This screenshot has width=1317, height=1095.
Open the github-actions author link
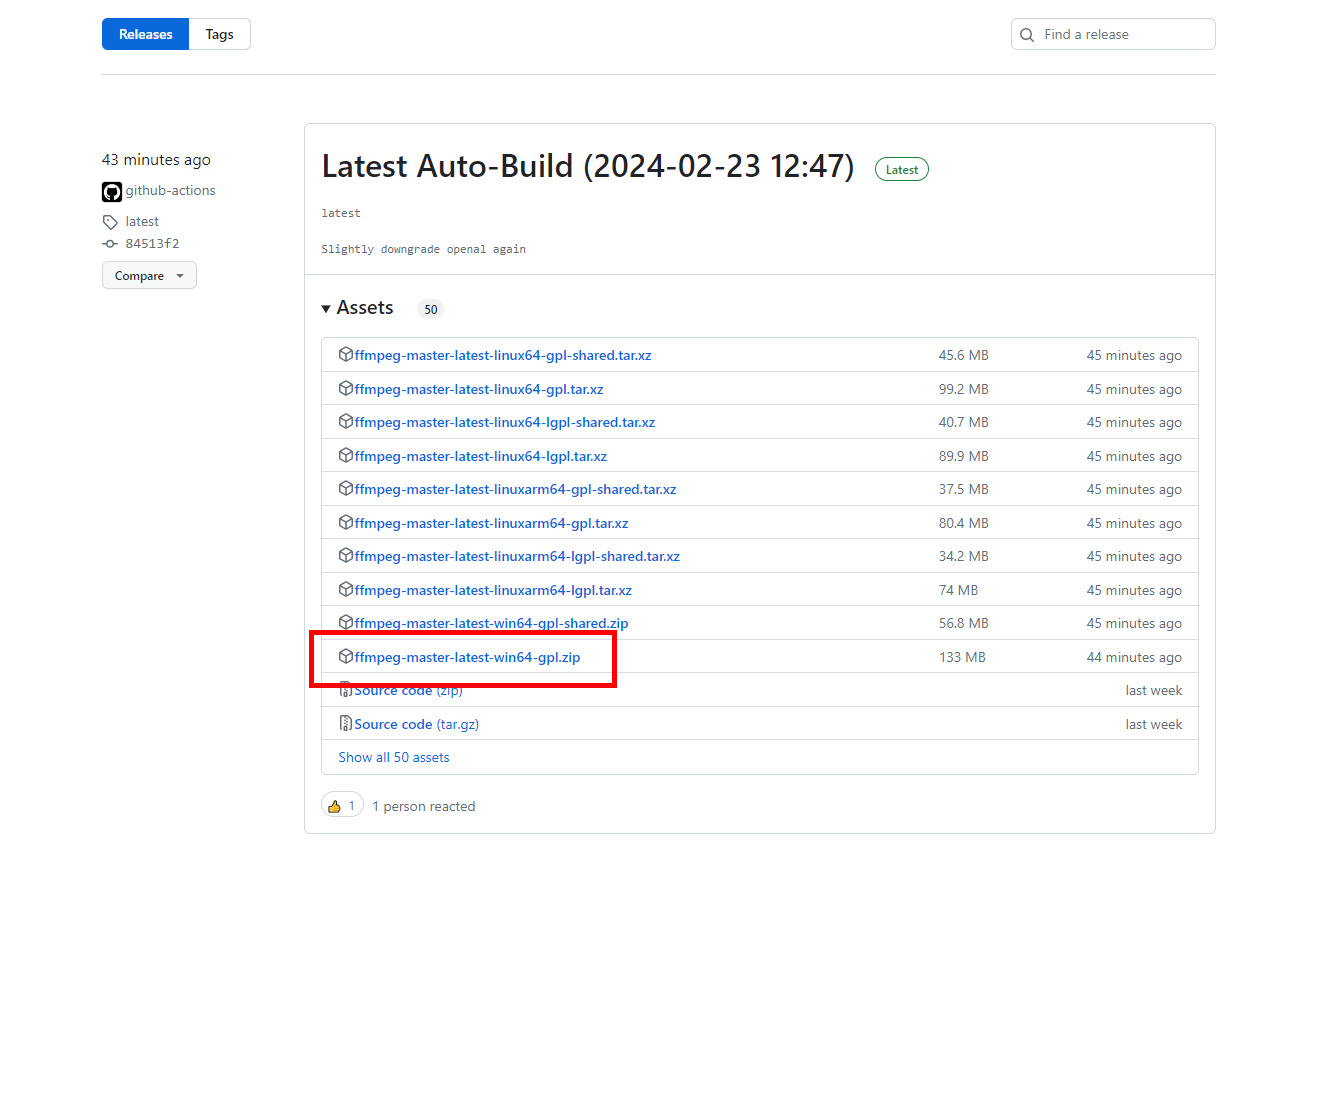pyautogui.click(x=170, y=190)
